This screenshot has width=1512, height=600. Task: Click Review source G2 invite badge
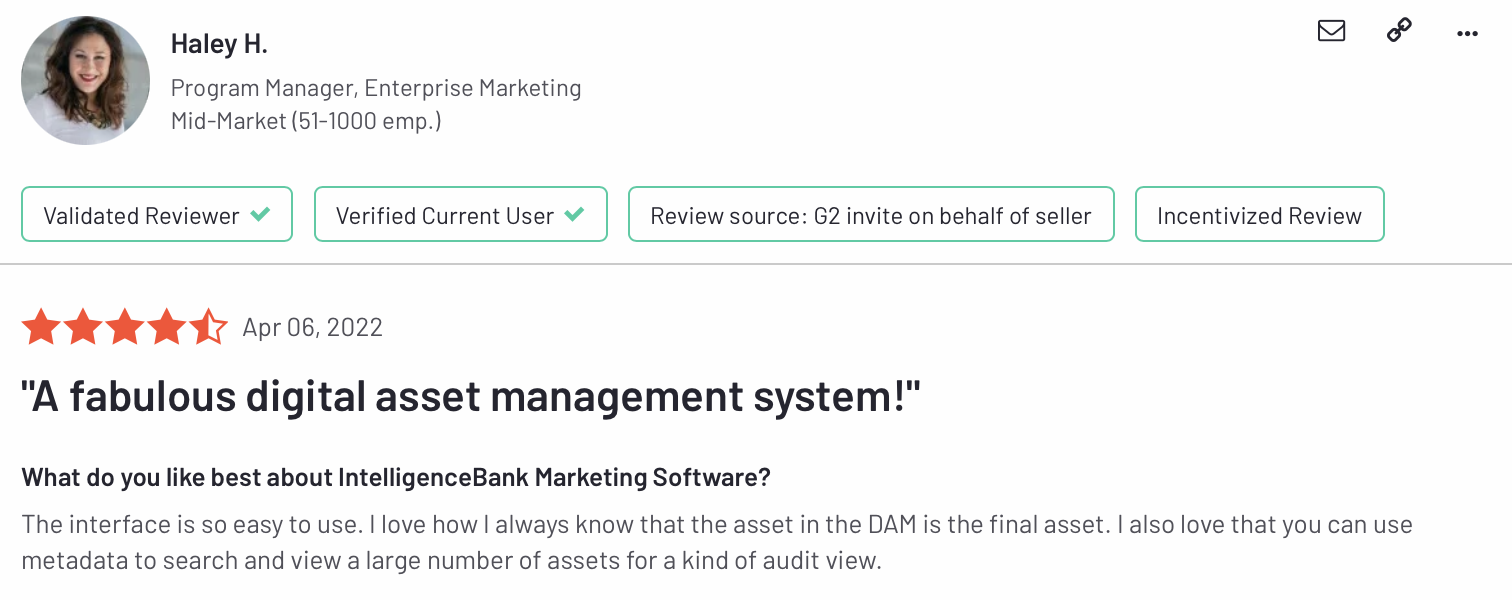click(x=871, y=214)
